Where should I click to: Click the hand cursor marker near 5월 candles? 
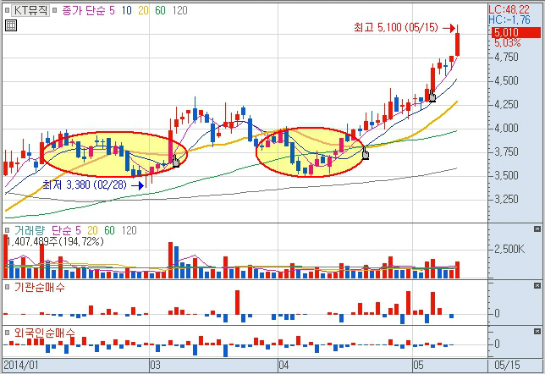click(x=432, y=96)
